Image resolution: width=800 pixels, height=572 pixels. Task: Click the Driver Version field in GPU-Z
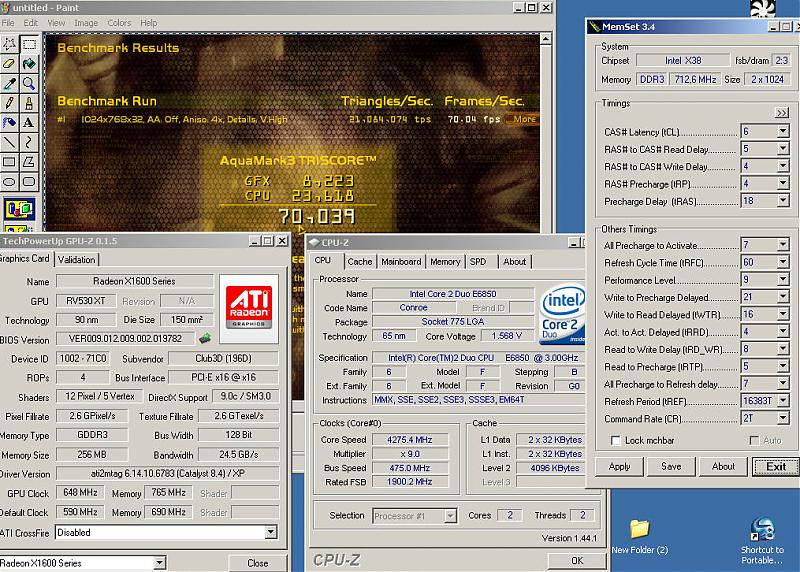click(167, 474)
